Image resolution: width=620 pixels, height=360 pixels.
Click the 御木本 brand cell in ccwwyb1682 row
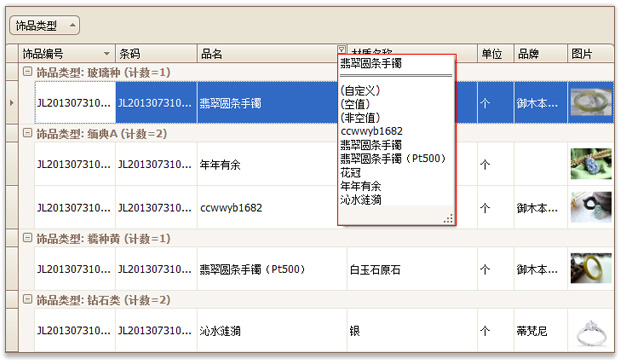click(541, 208)
